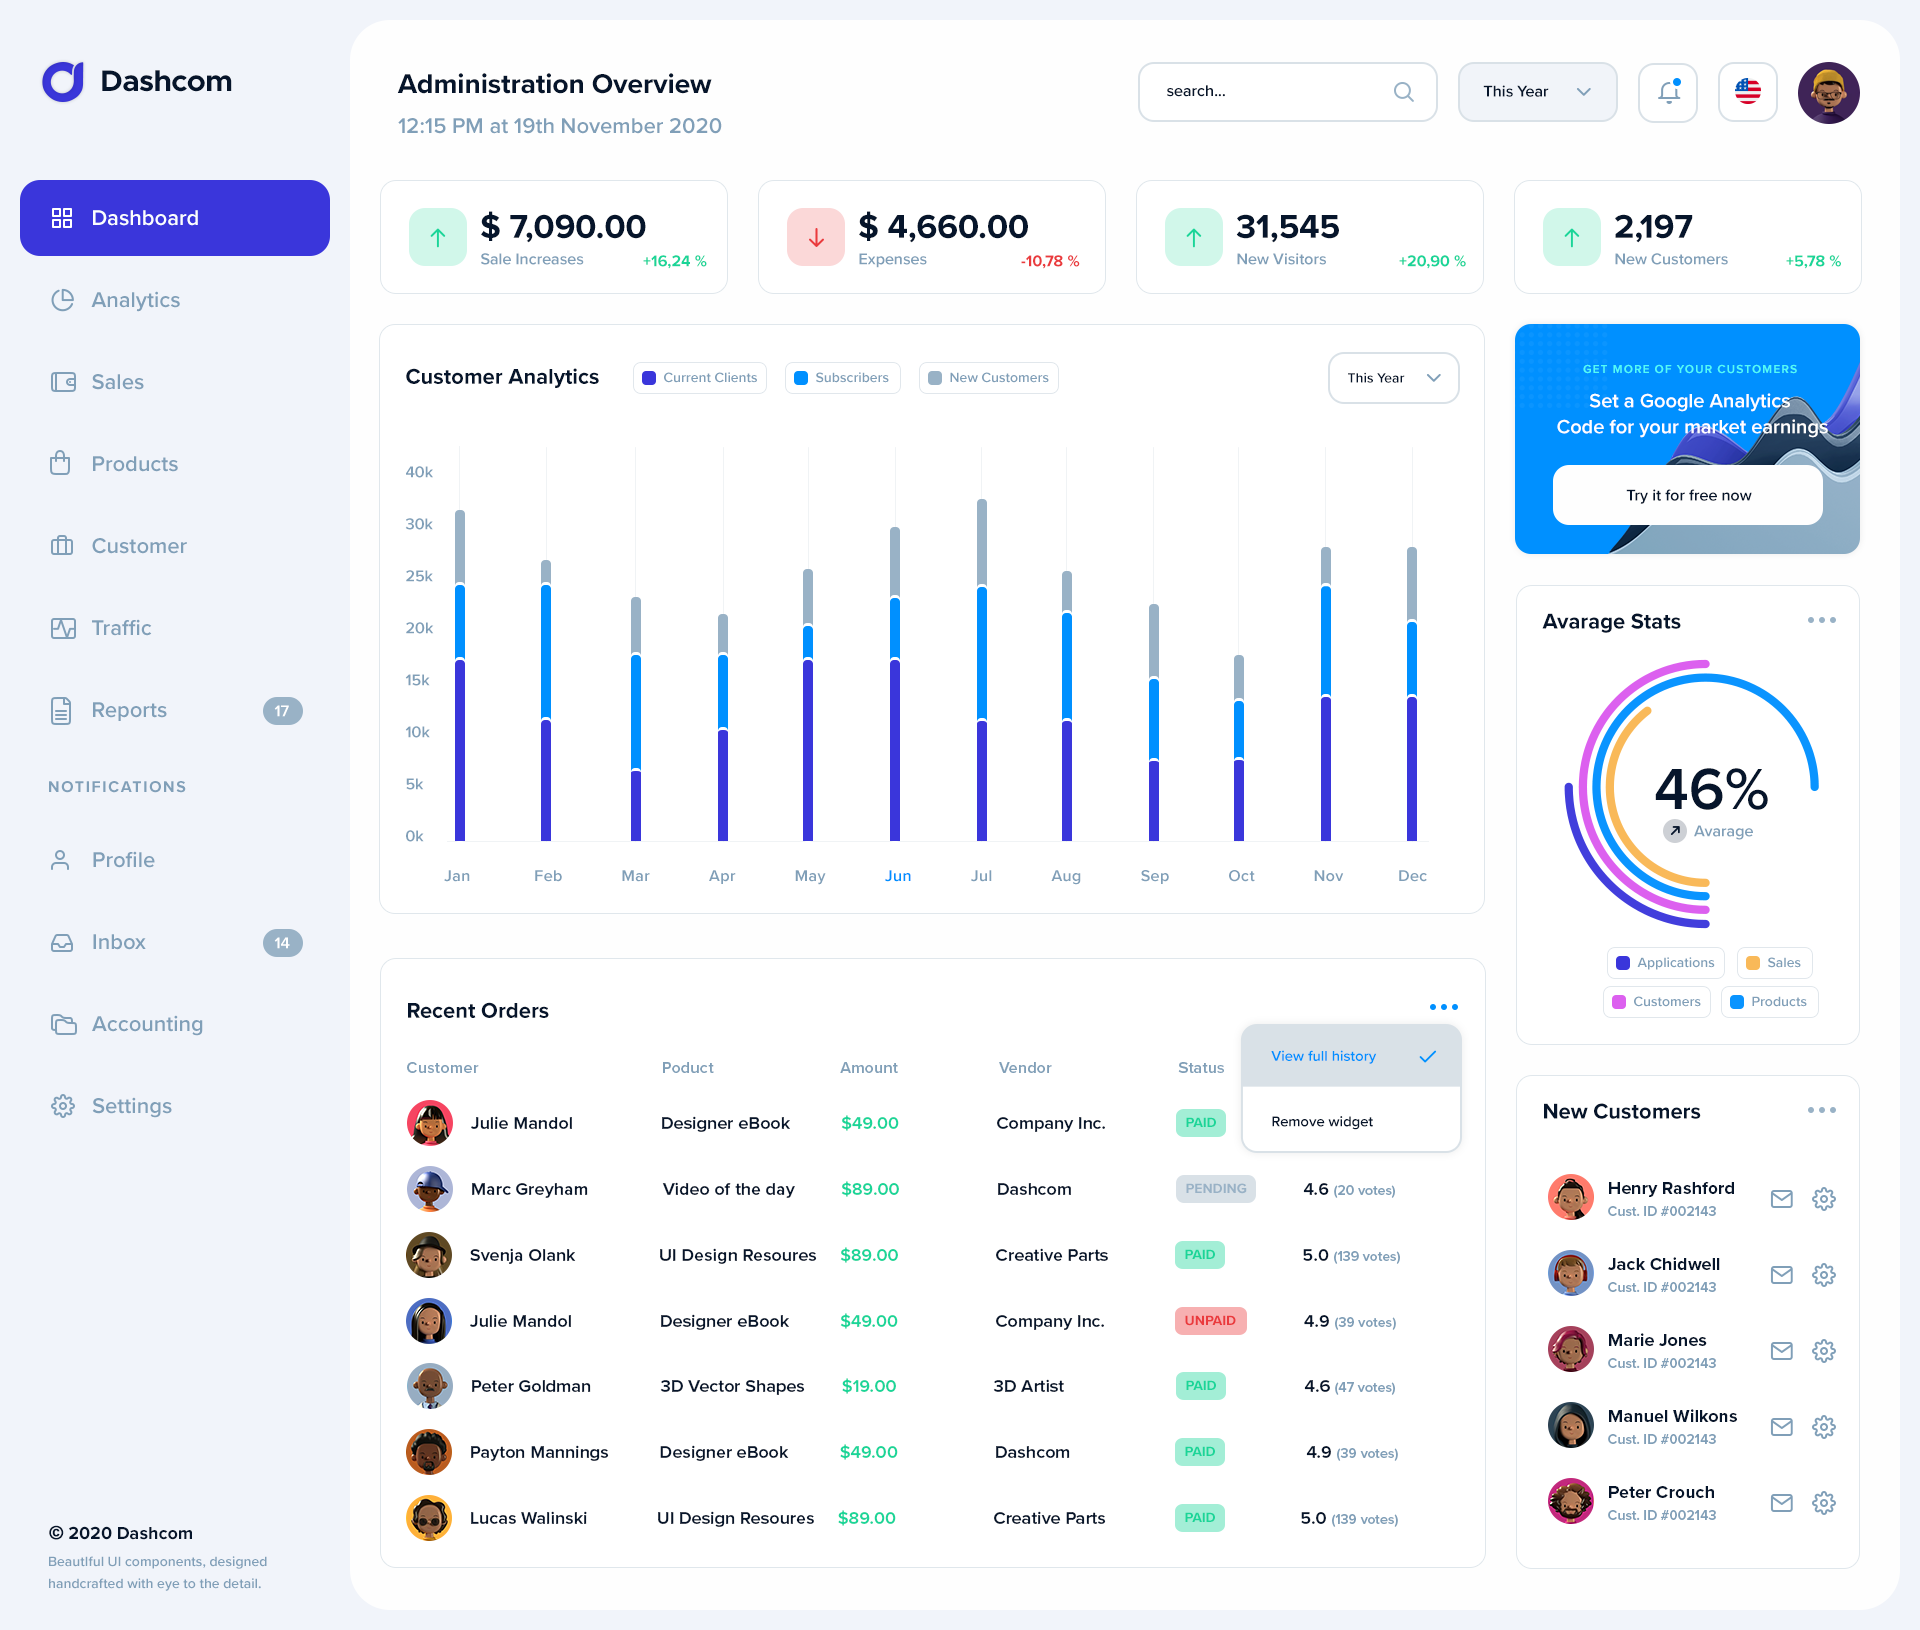This screenshot has width=1920, height=1630.
Task: Click the notification bell icon
Action: (1667, 91)
